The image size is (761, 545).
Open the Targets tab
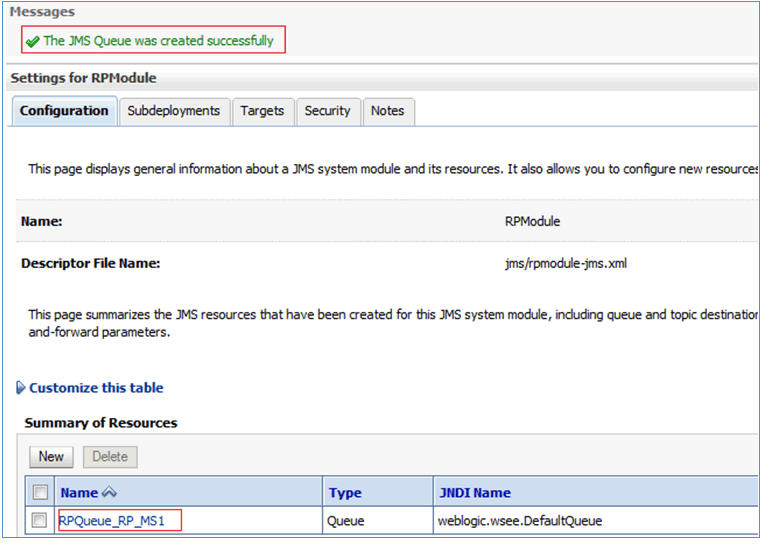263,111
